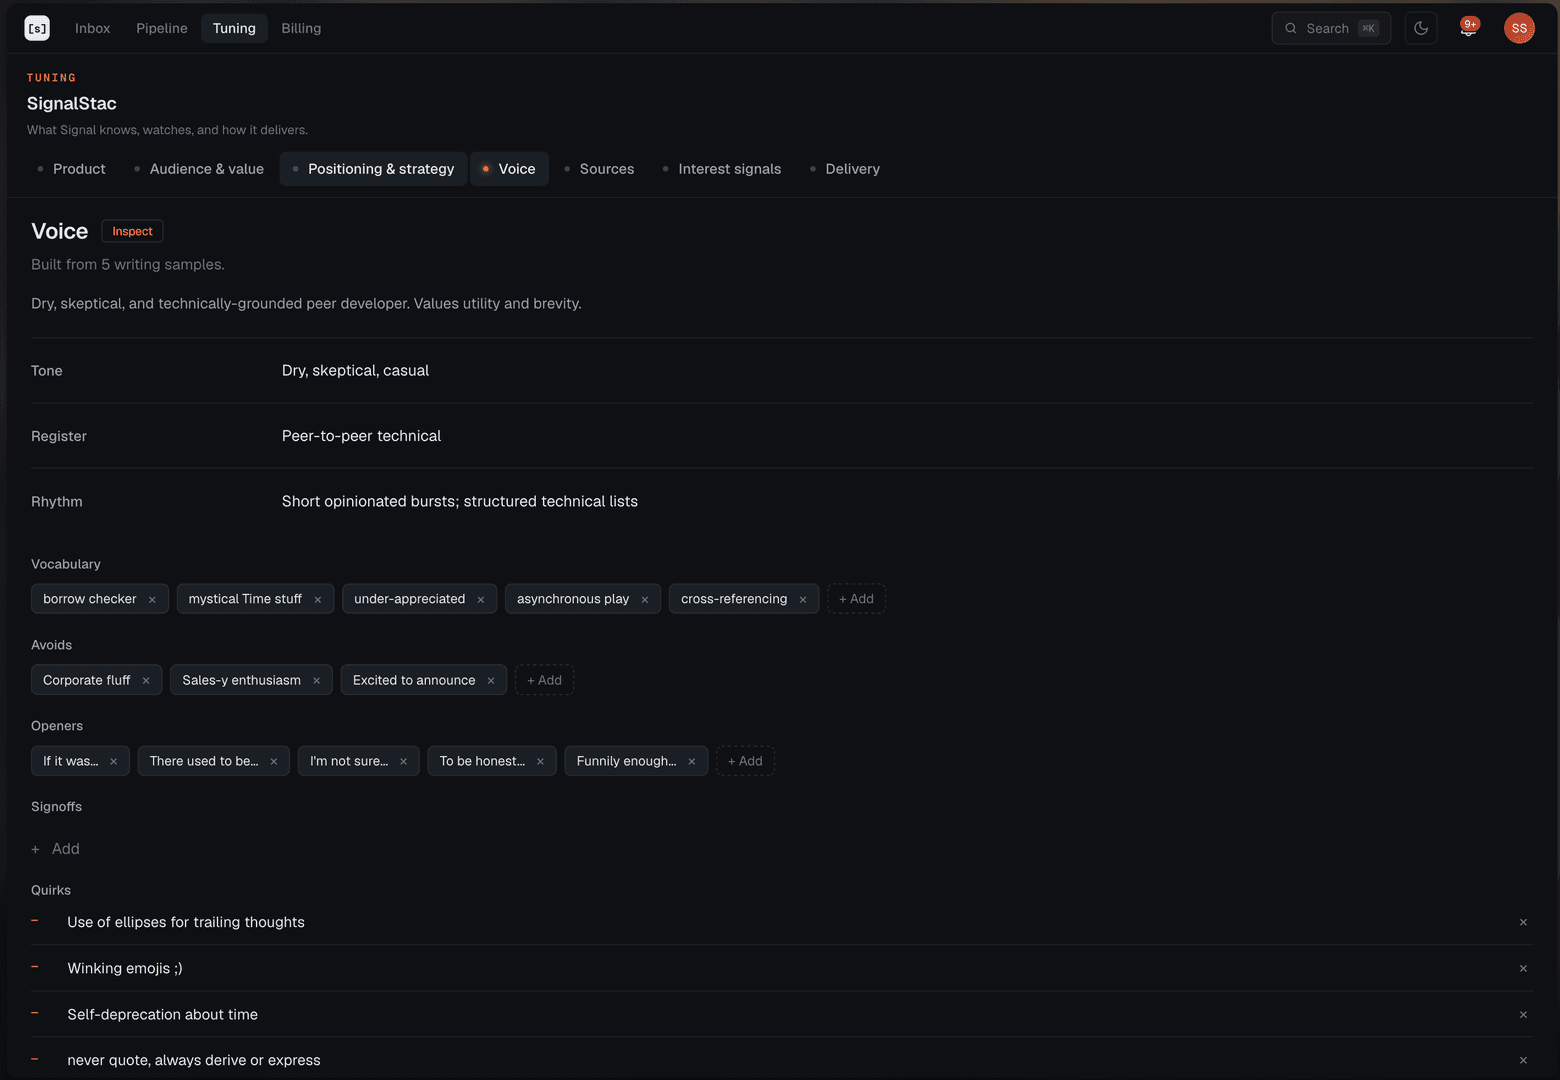1560x1080 pixels.
Task: Open Positioning & strategy tab
Action: (373, 169)
